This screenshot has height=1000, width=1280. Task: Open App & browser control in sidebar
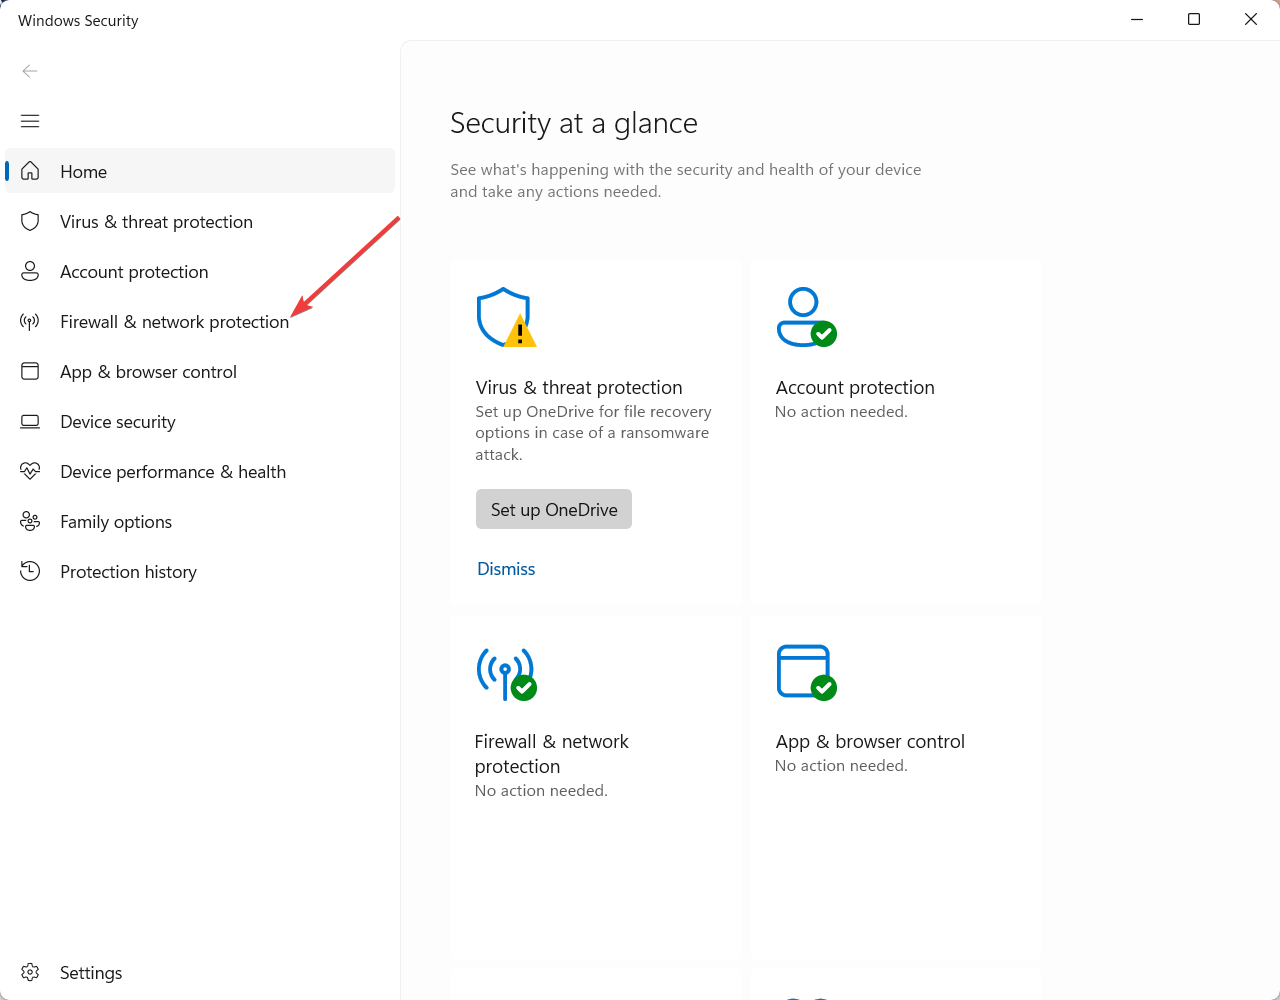200,371
